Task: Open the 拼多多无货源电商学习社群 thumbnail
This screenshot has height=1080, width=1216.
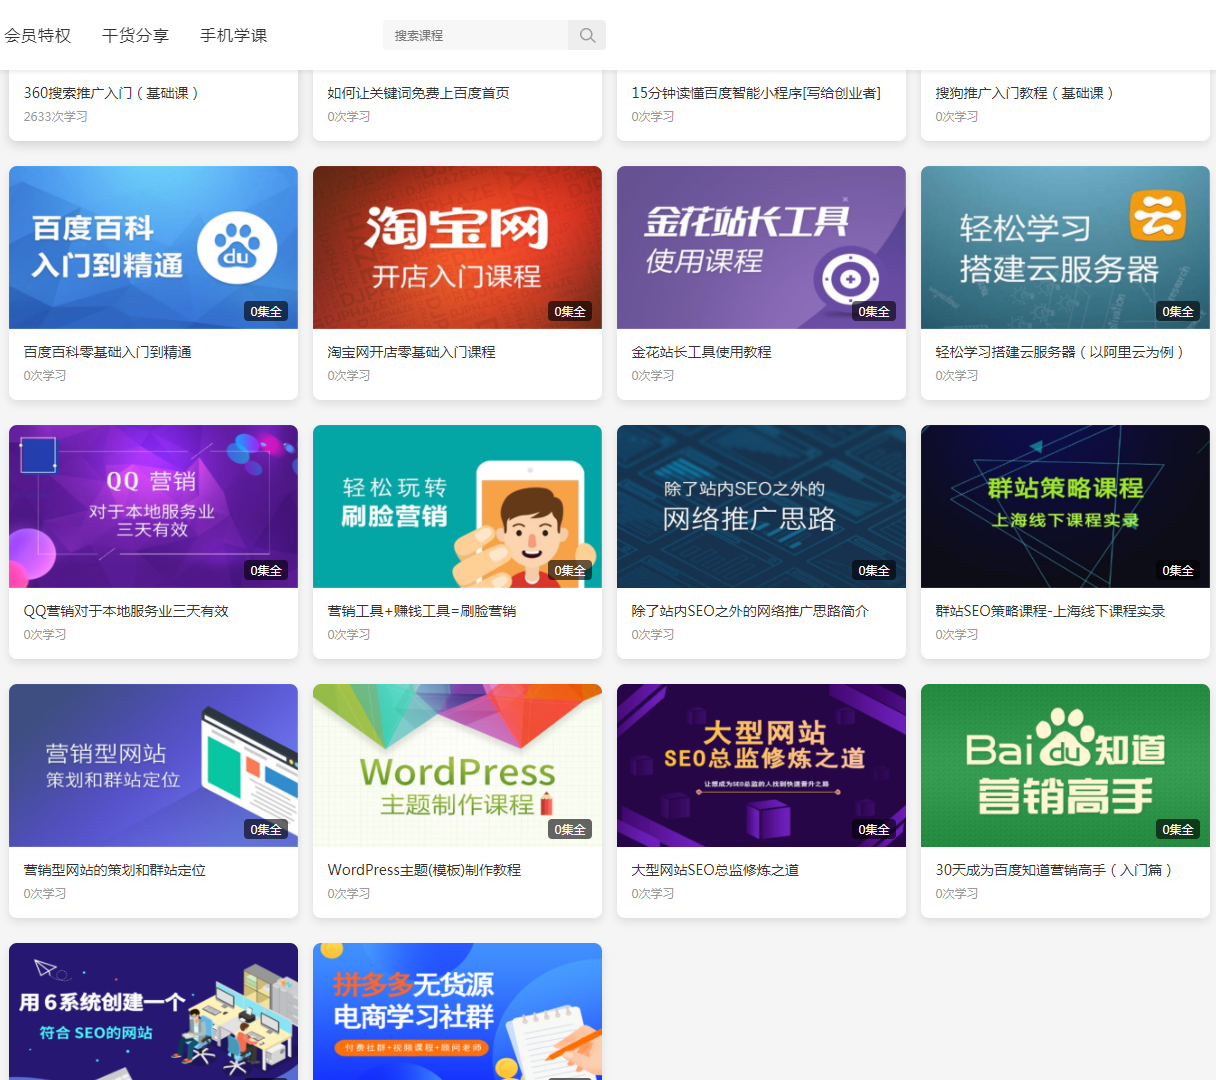Action: 457,1011
